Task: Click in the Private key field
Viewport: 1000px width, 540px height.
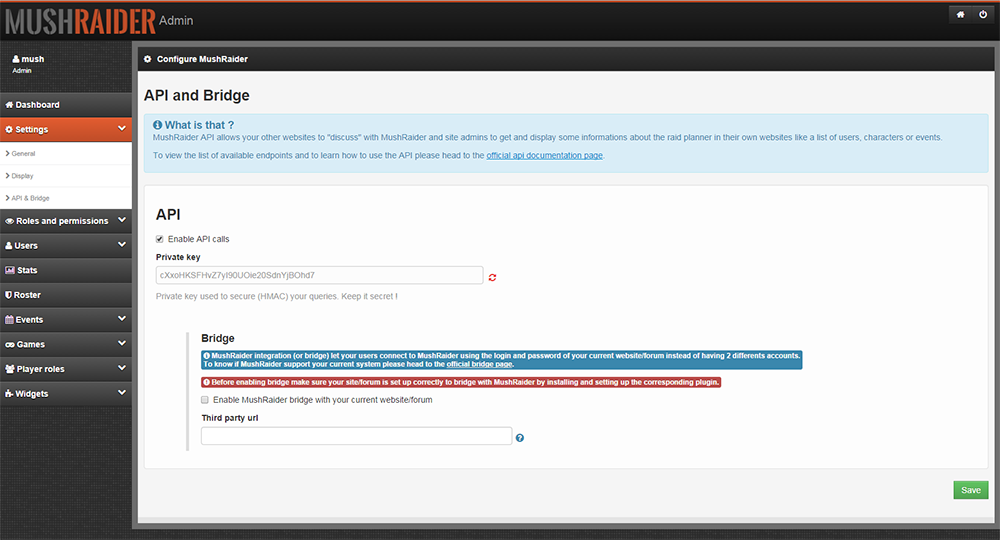Action: pyautogui.click(x=320, y=275)
